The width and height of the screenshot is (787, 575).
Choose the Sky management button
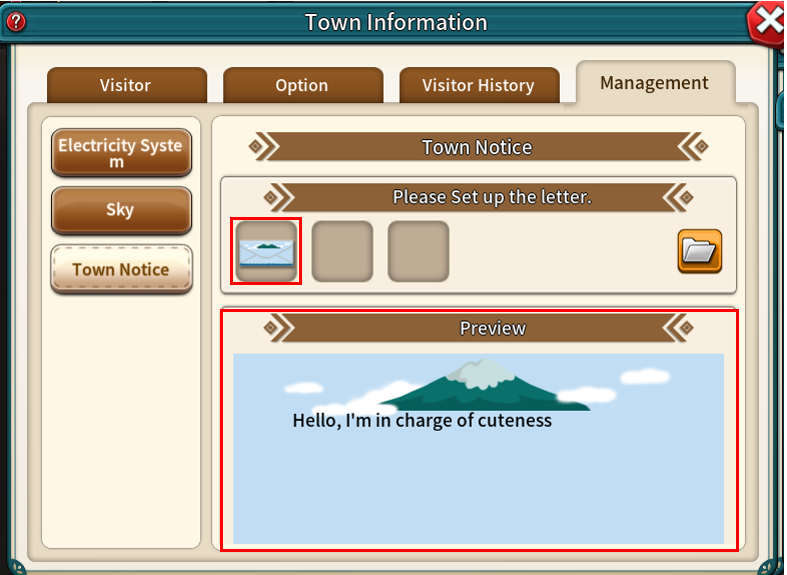[x=120, y=210]
